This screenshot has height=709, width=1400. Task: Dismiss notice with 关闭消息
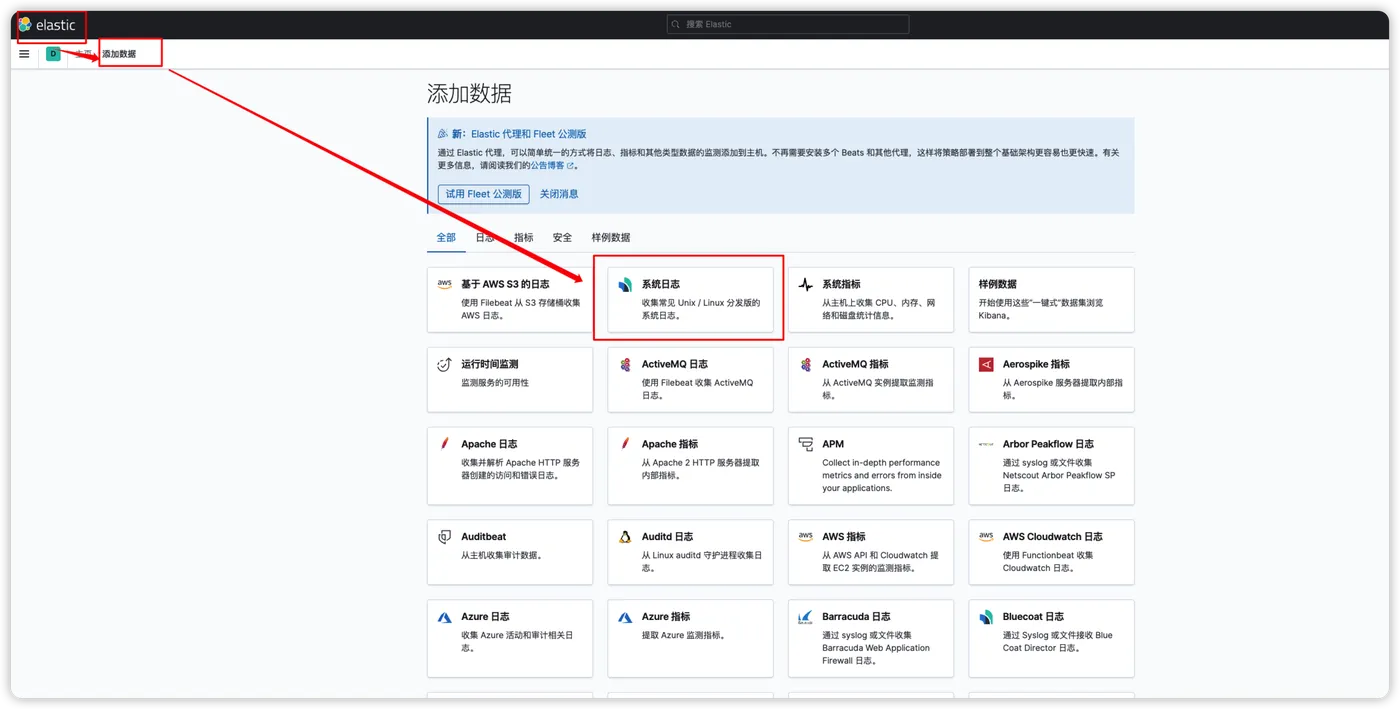(x=559, y=194)
